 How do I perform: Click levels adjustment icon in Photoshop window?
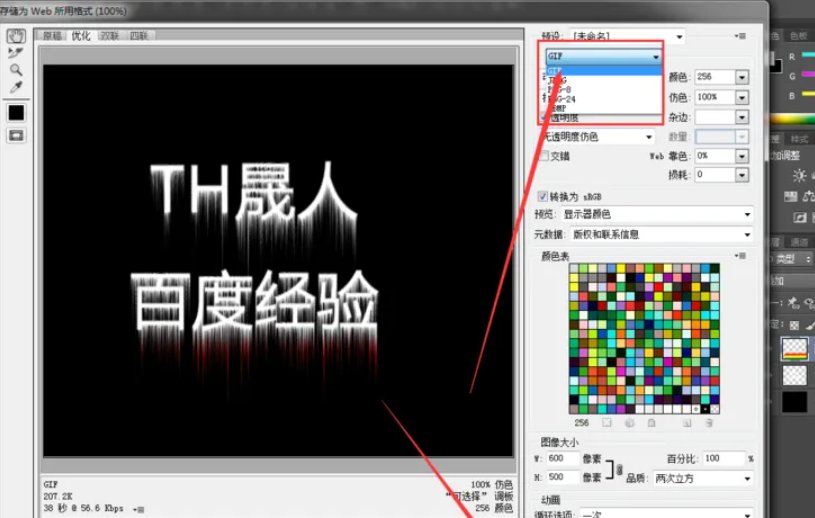point(791,196)
